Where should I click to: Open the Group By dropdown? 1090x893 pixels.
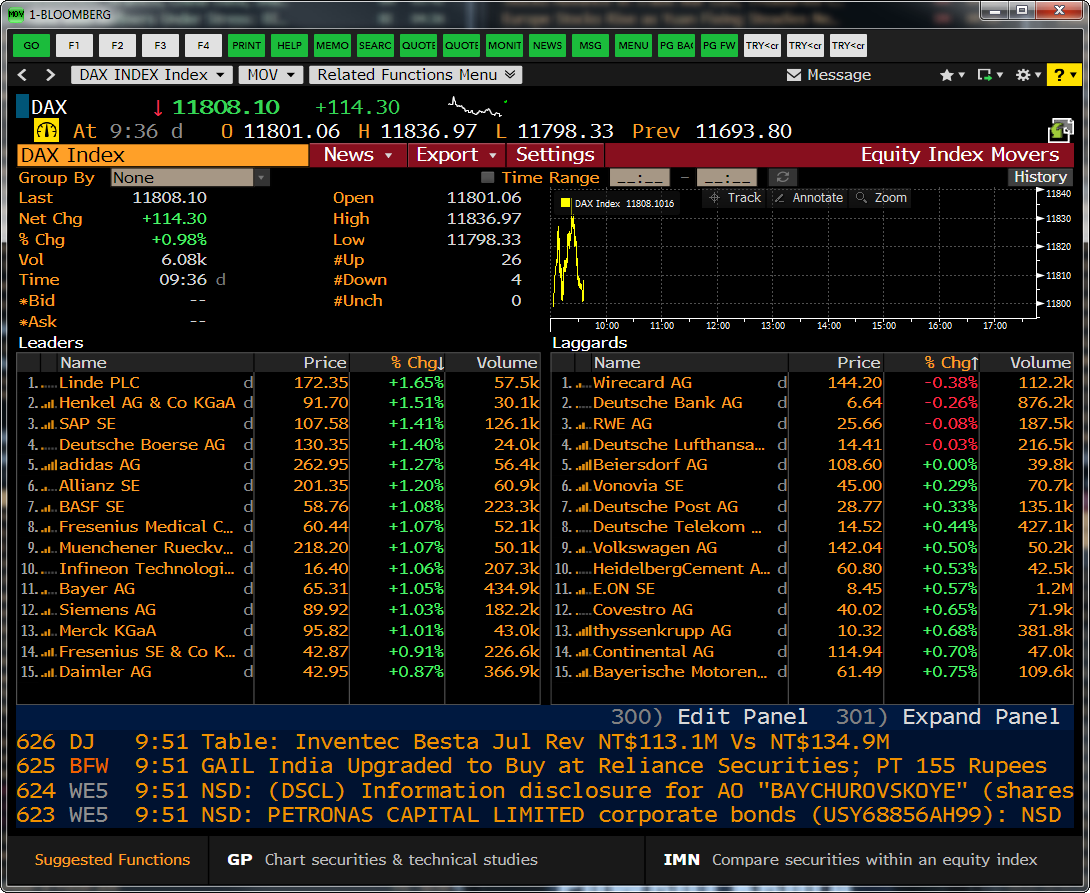(190, 178)
